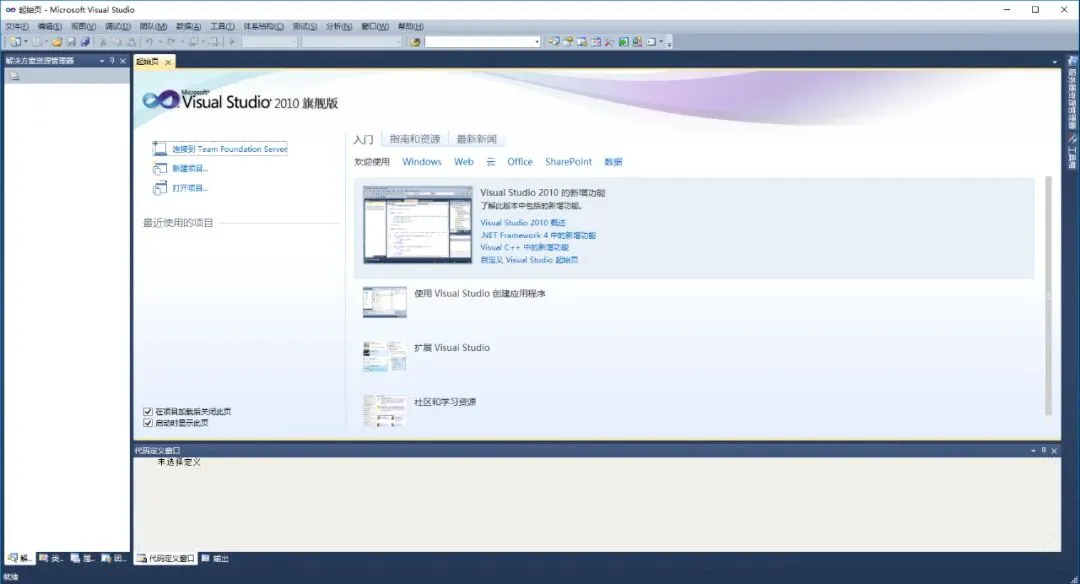1080x584 pixels.
Task: Open the Windows category link
Action: pyautogui.click(x=422, y=161)
